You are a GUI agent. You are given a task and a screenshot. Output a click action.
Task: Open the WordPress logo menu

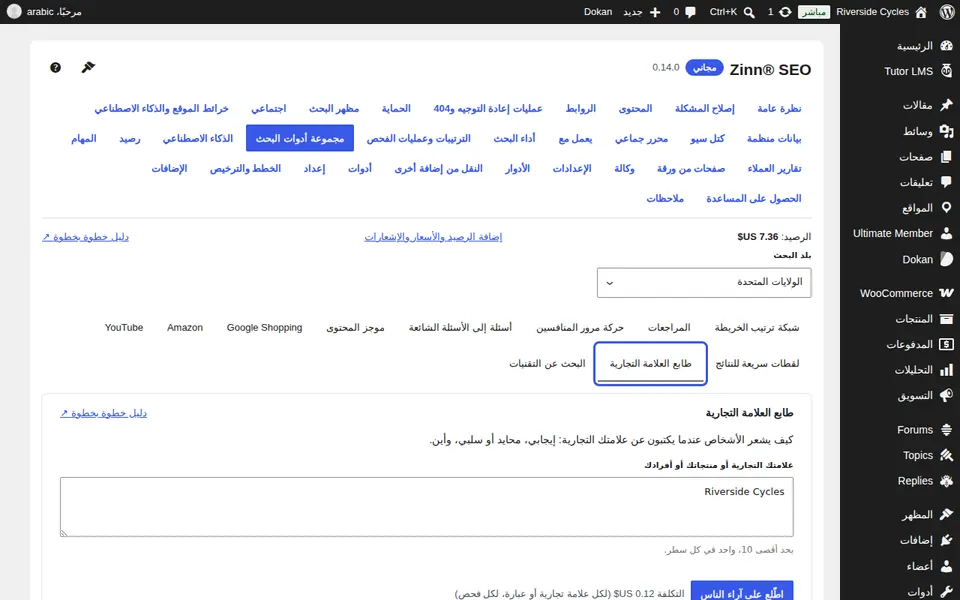point(947,12)
